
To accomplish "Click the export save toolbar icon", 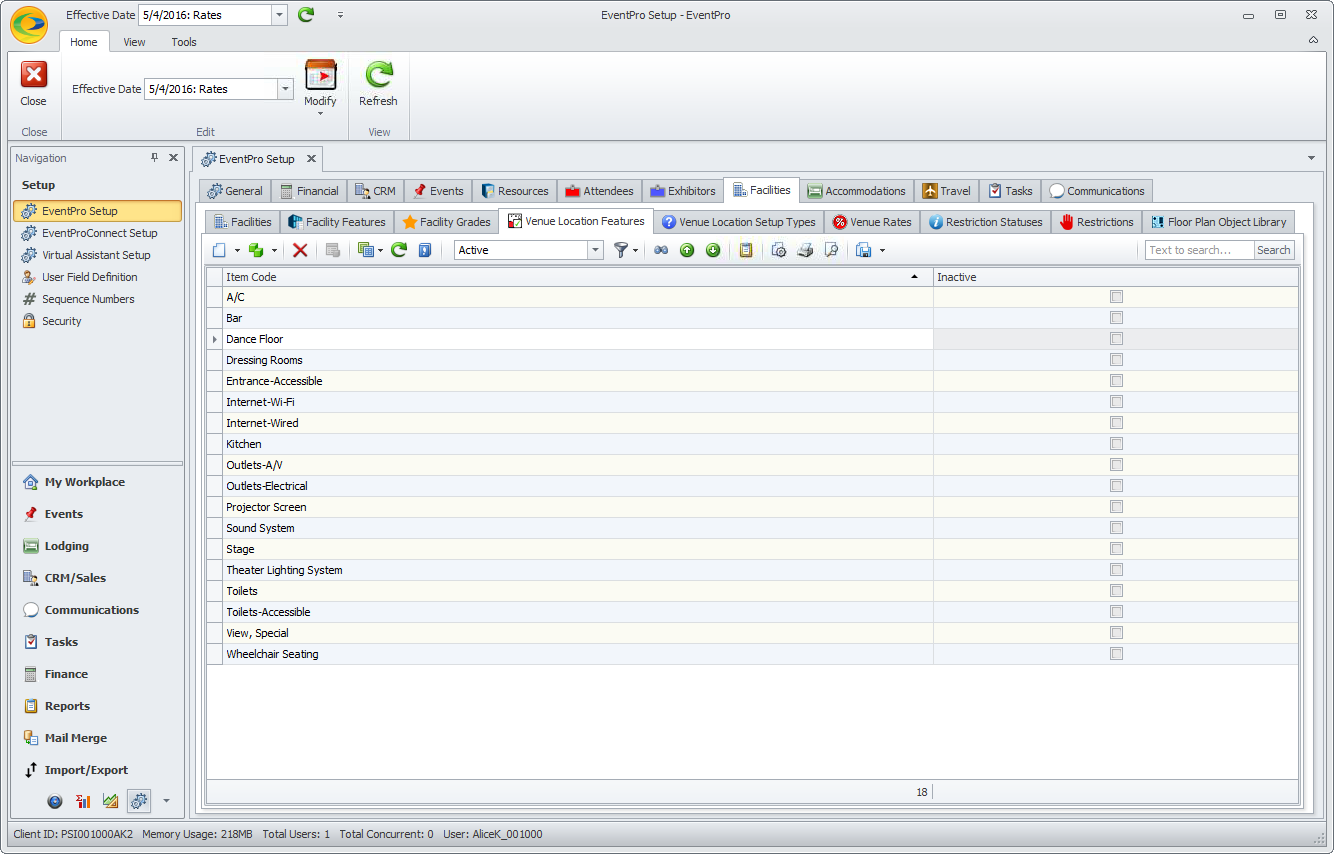I will pyautogui.click(x=864, y=250).
